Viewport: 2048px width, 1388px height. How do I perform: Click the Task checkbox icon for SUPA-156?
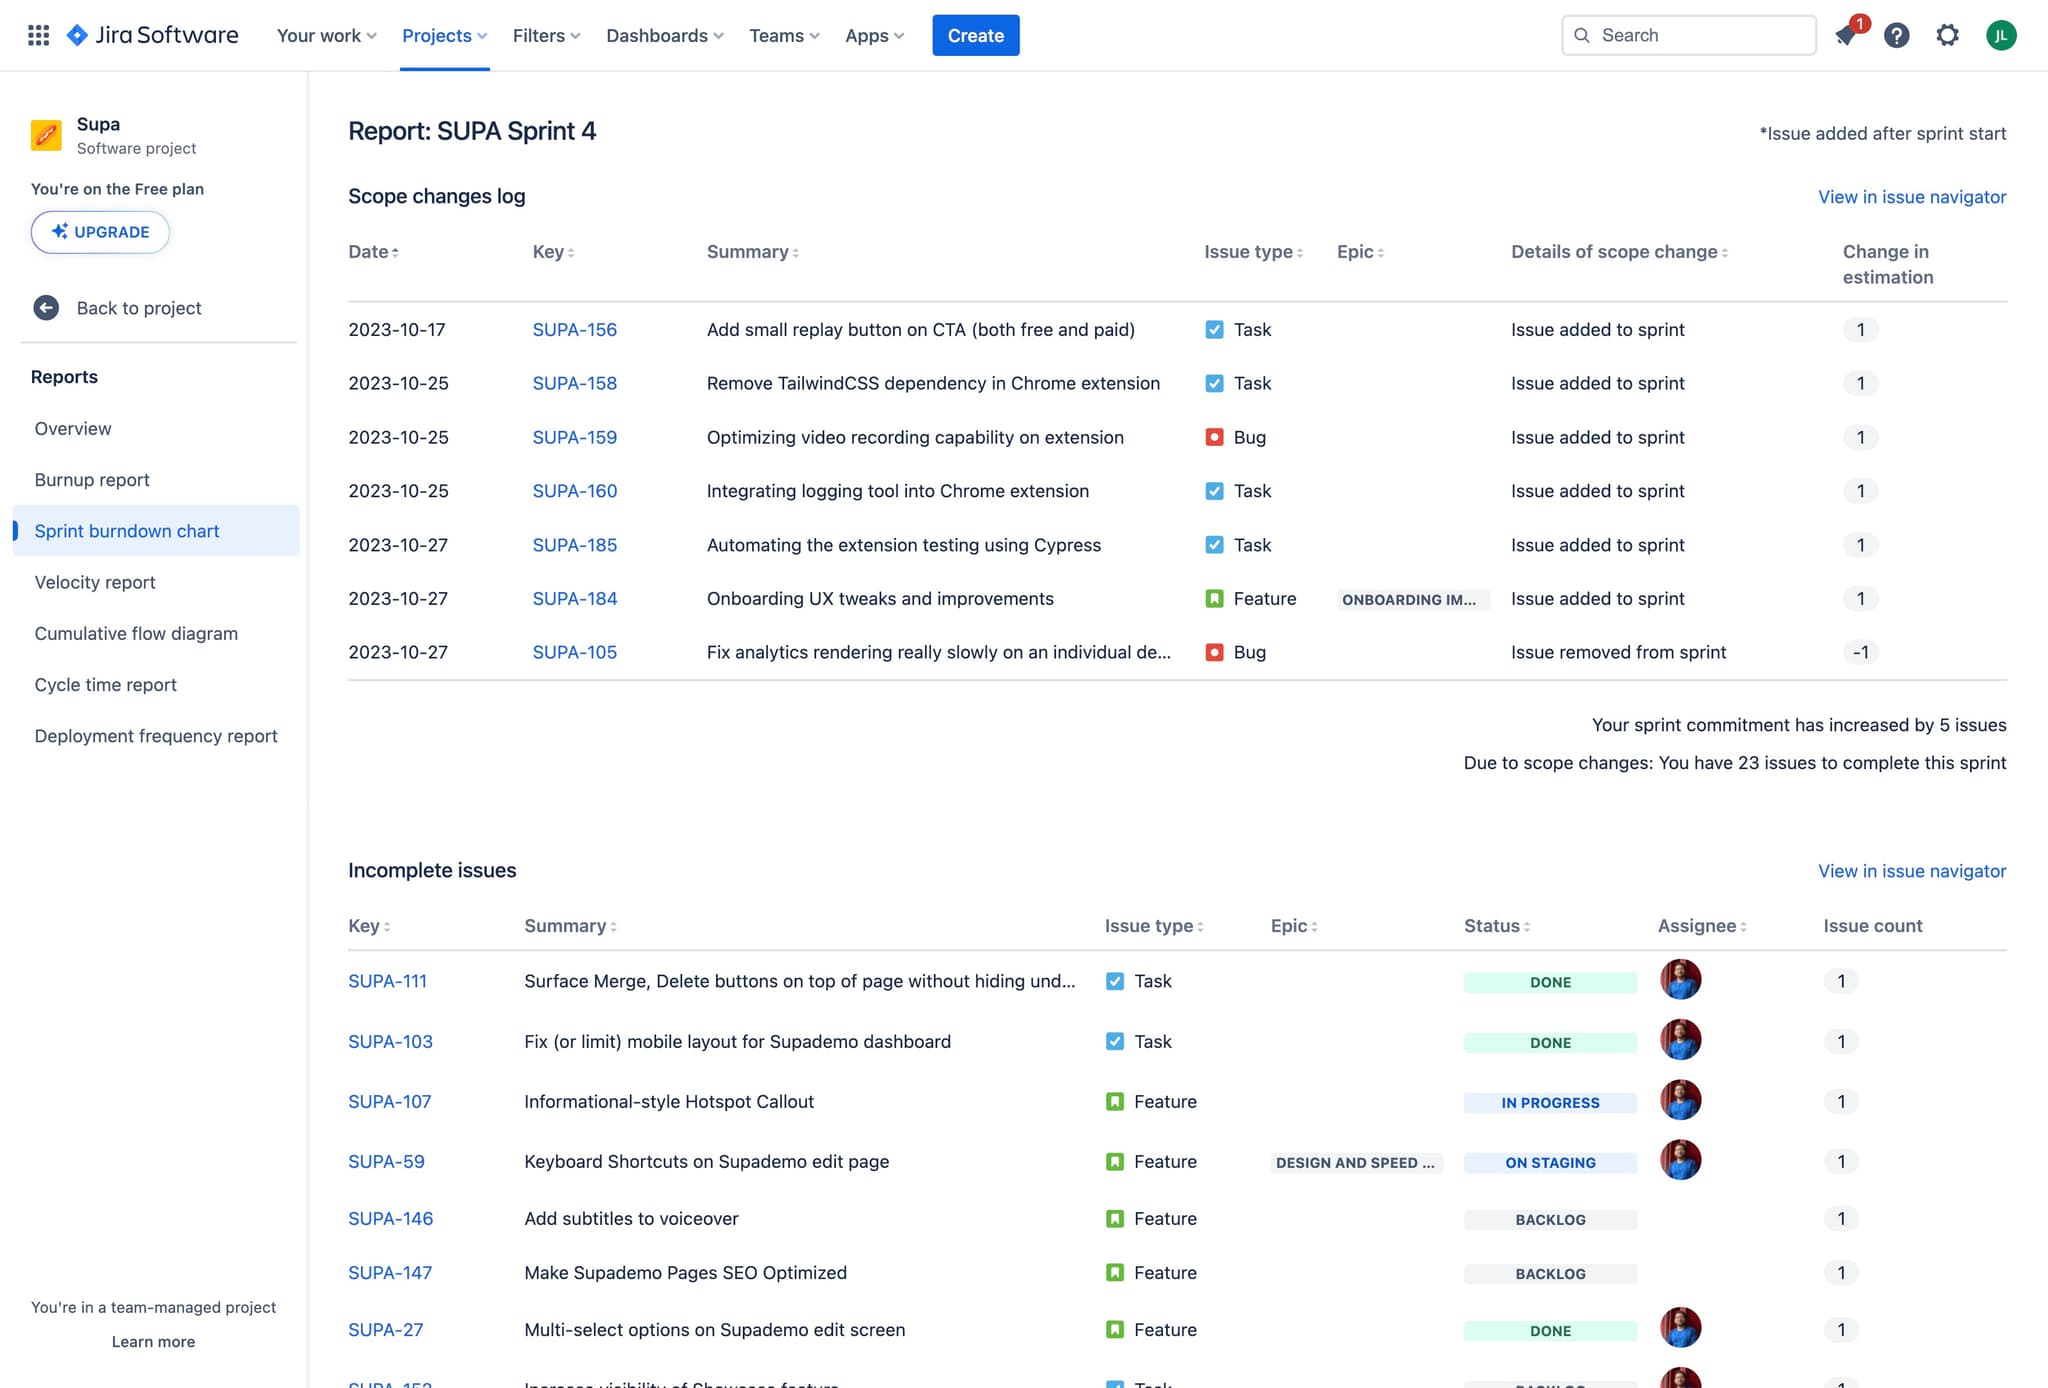(1214, 328)
